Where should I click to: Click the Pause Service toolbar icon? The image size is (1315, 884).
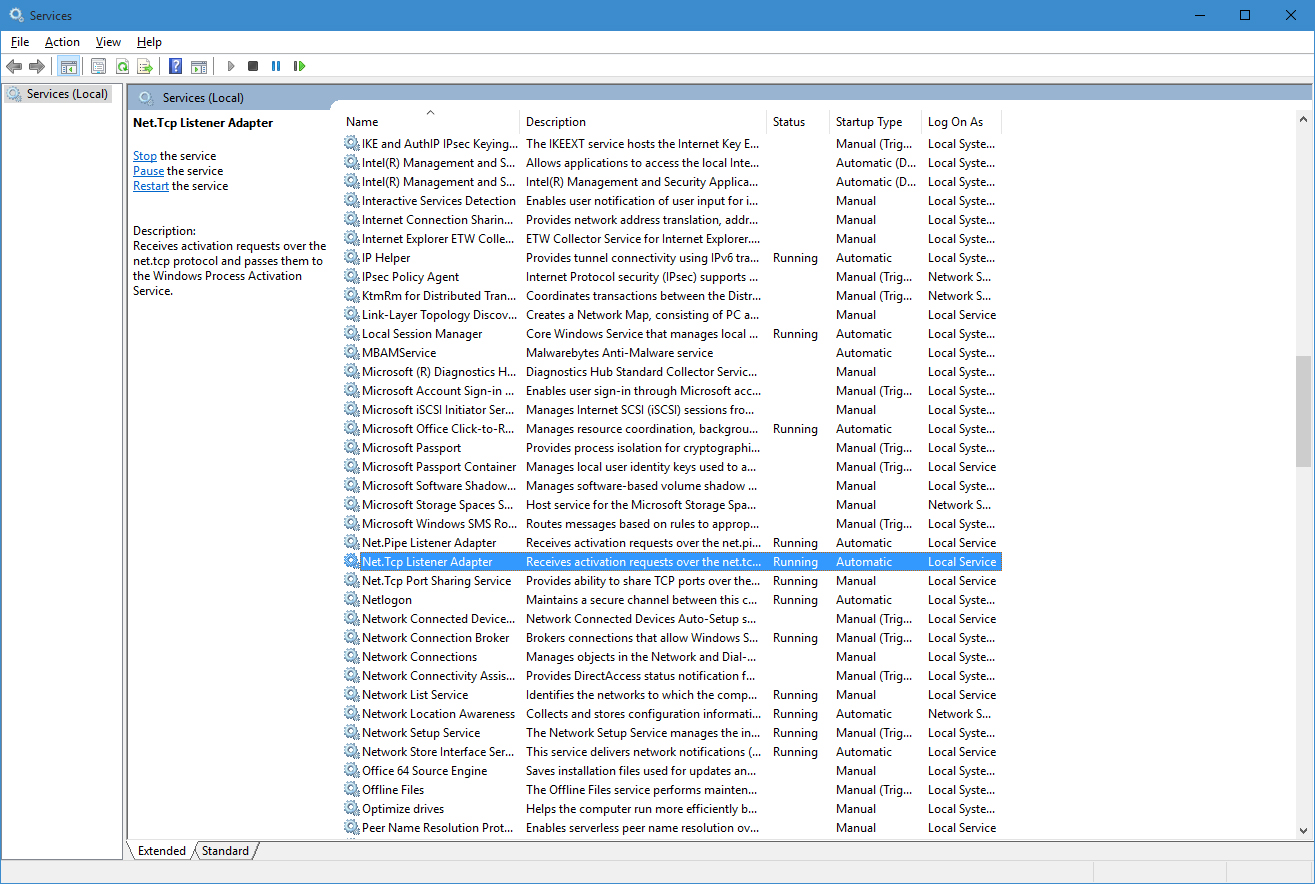click(276, 66)
